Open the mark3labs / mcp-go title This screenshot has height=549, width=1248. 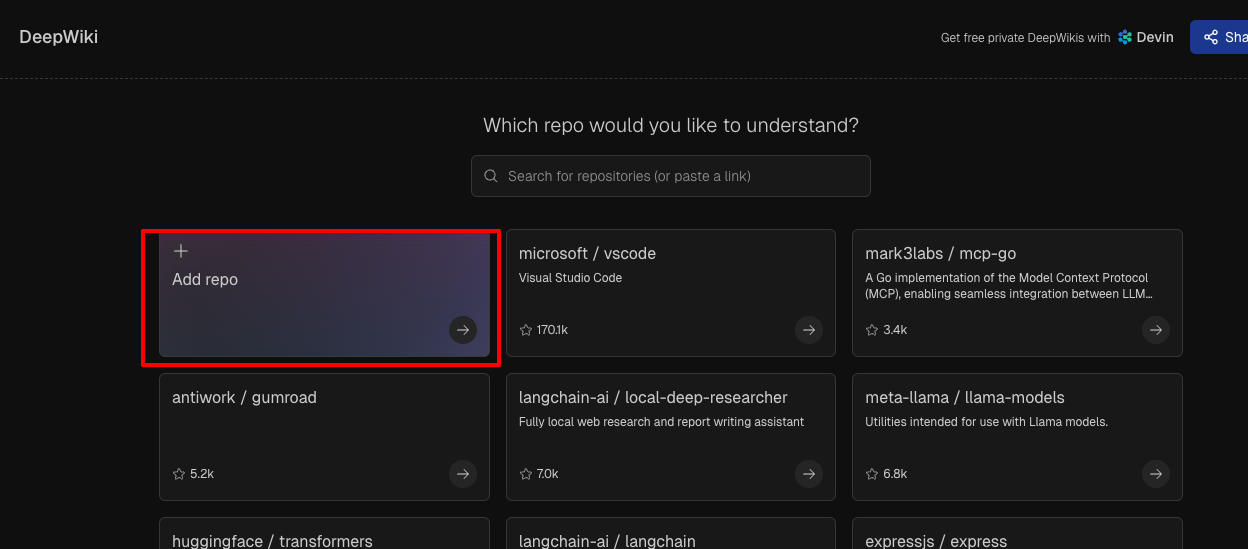[x=941, y=254]
